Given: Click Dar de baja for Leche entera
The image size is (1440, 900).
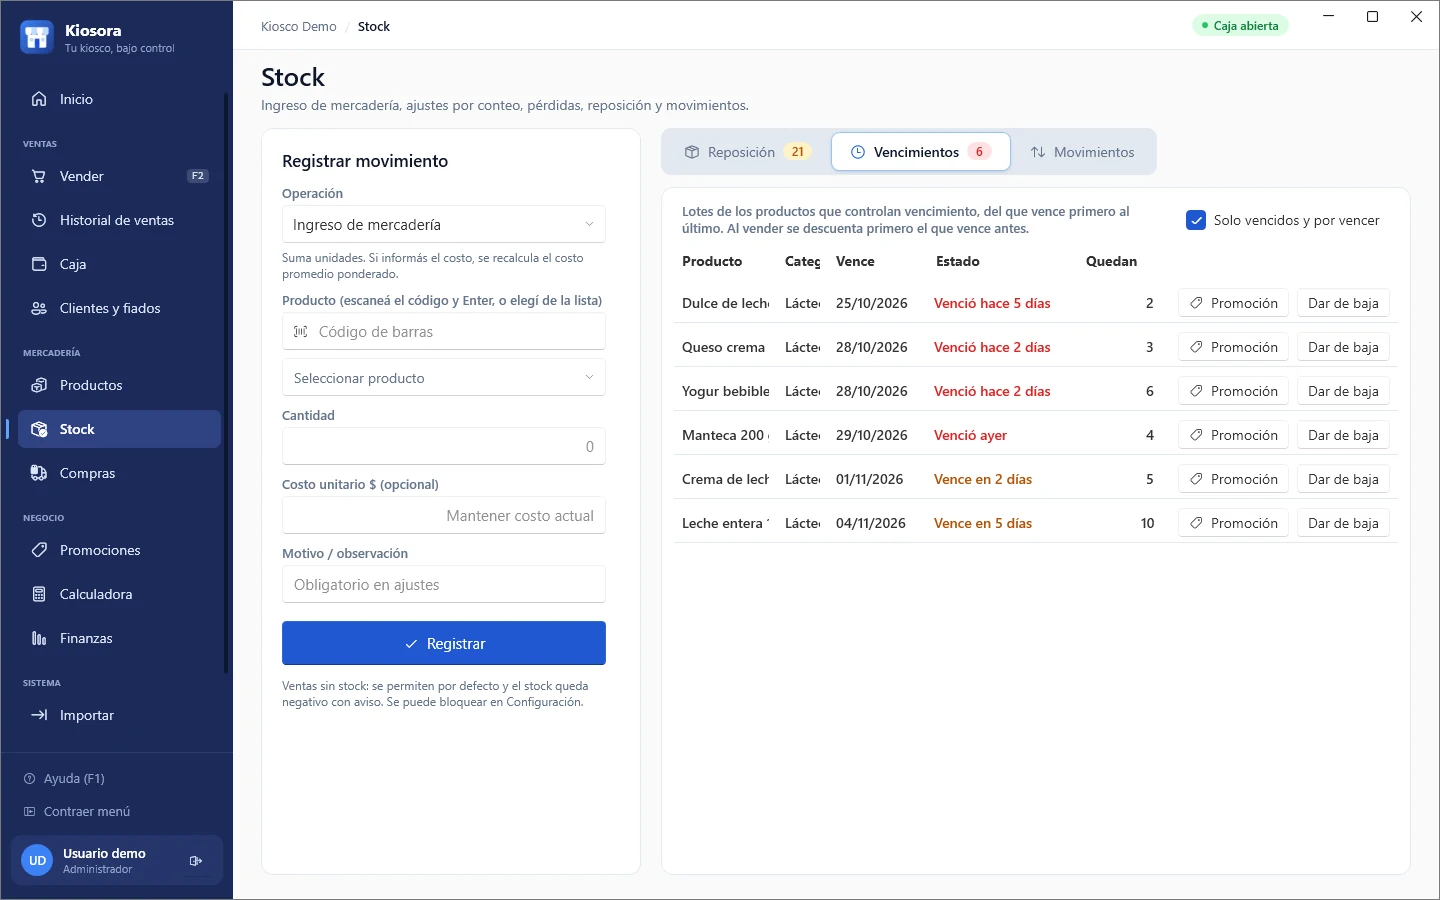Looking at the screenshot, I should [1343, 523].
